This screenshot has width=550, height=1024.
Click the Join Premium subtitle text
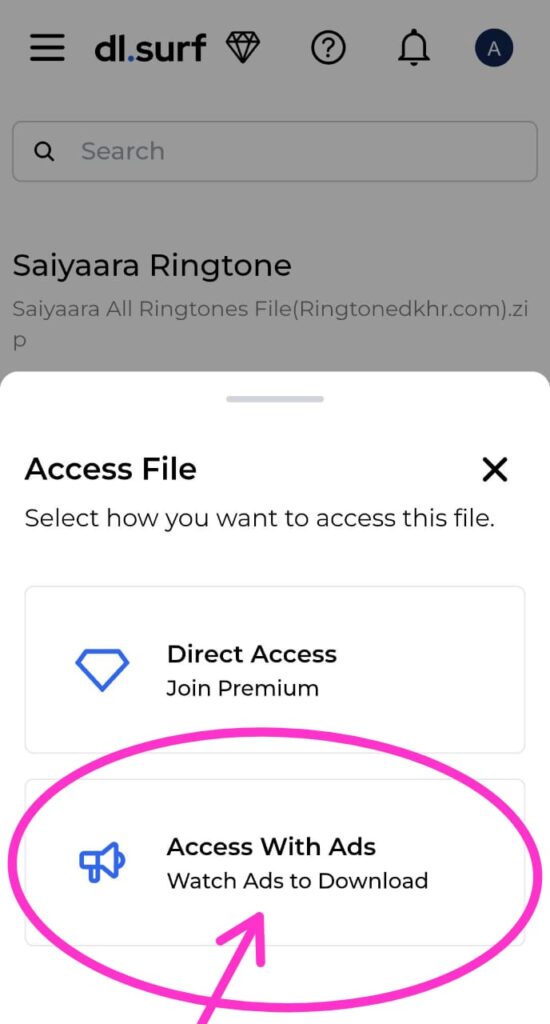coord(242,688)
